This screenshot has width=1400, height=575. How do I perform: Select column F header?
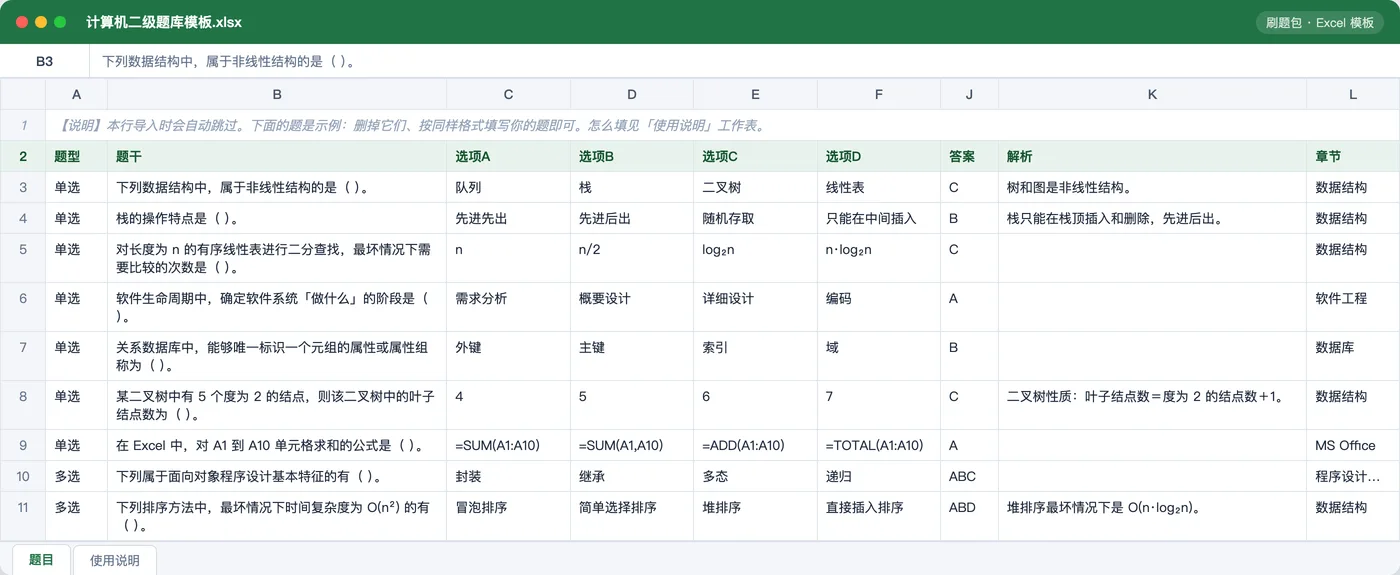coord(879,95)
